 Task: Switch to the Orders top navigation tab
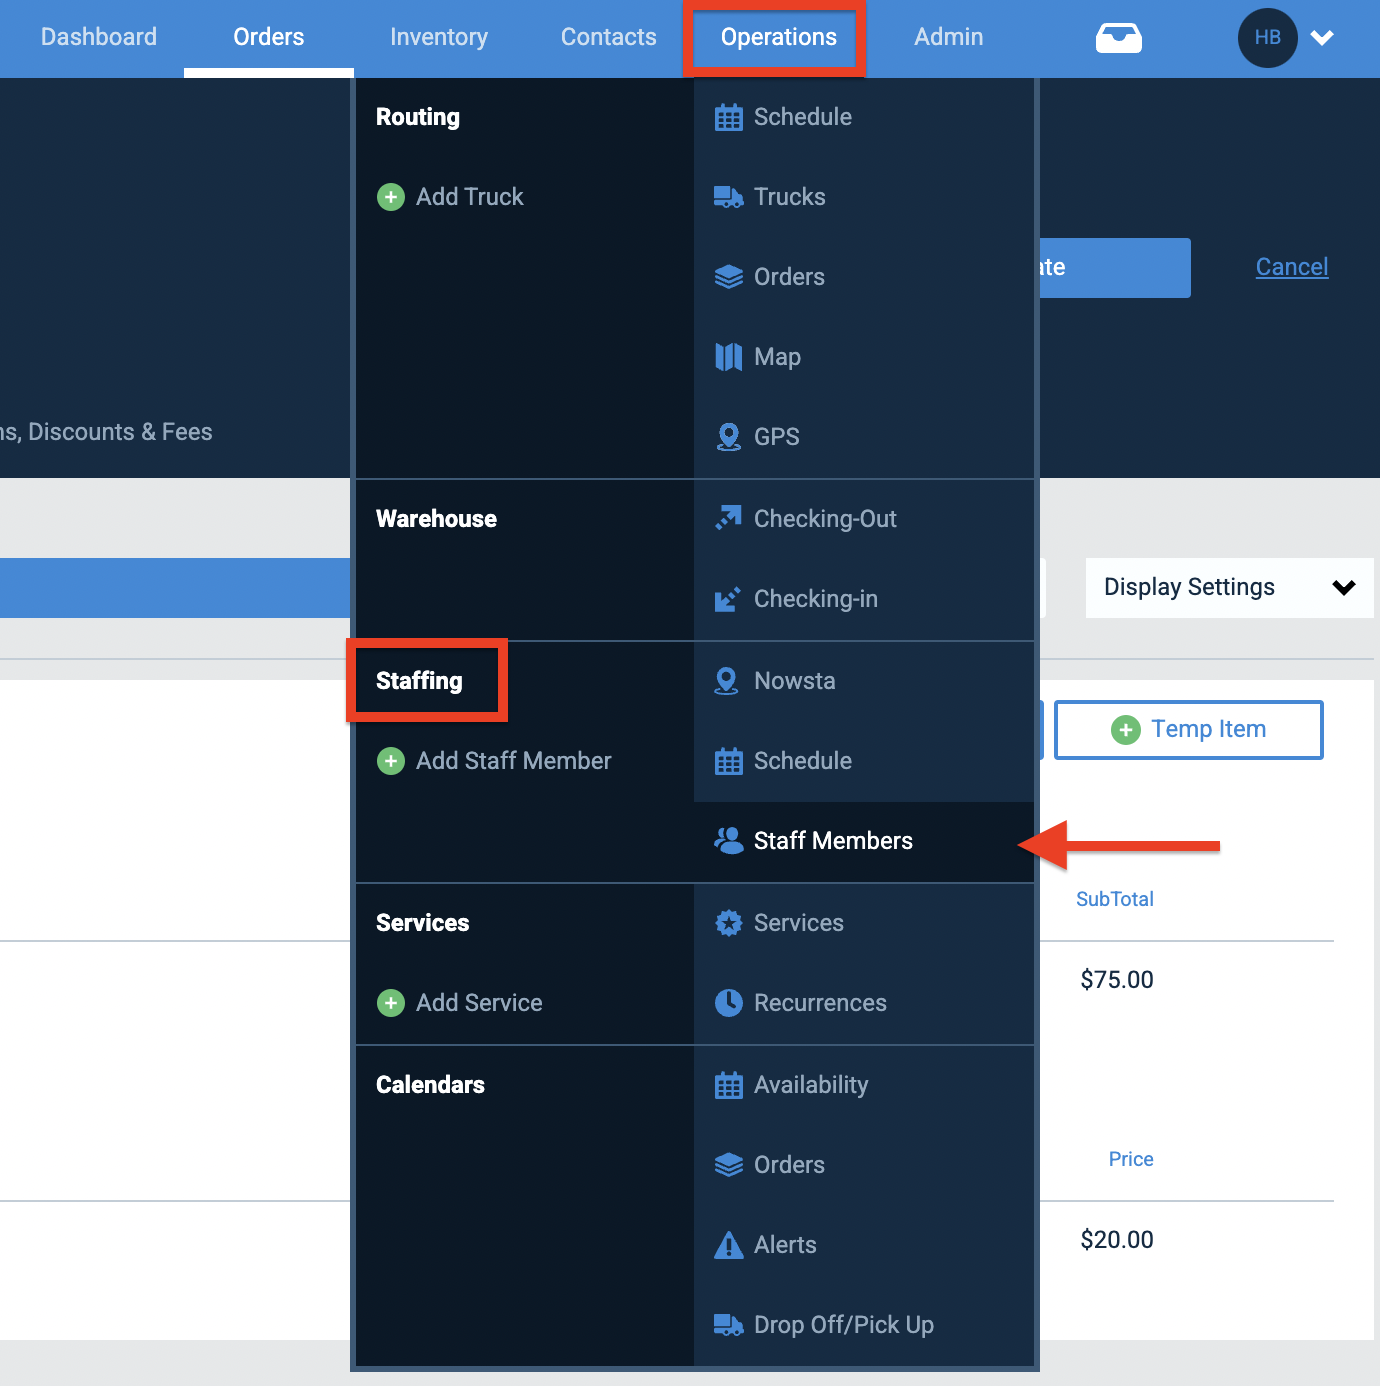269,37
